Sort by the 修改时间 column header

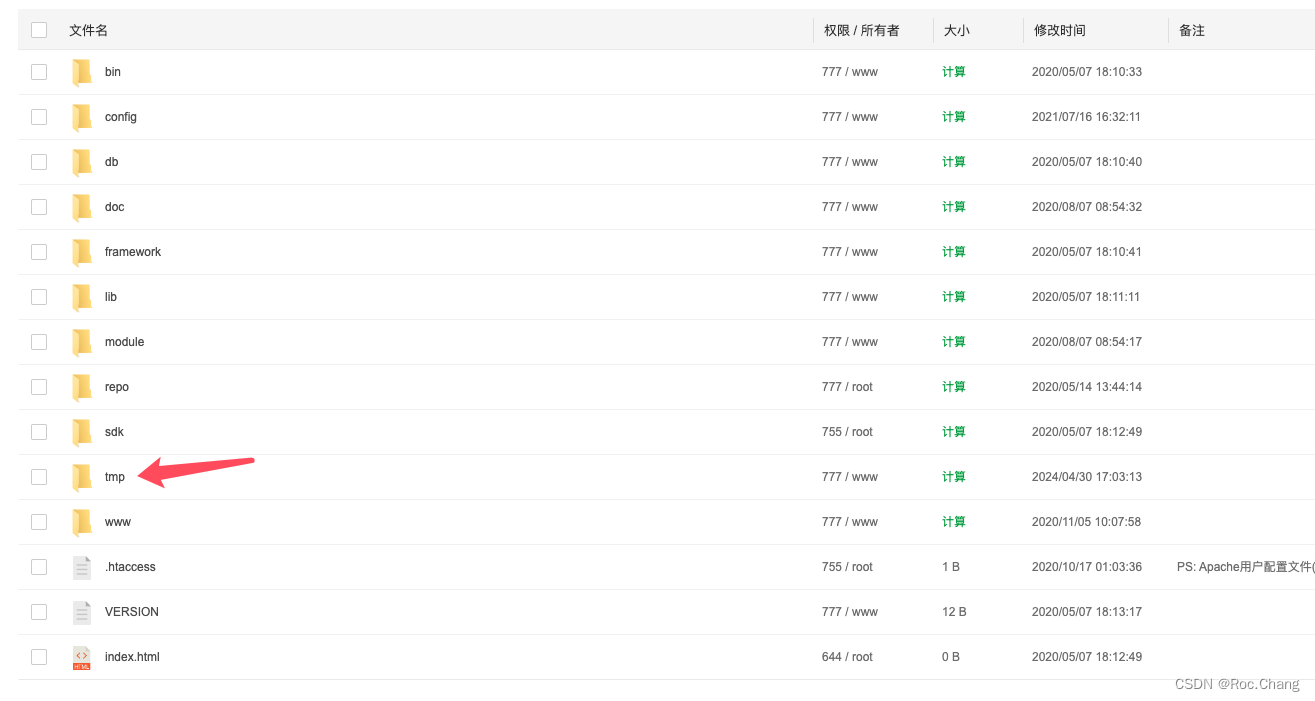[1060, 31]
